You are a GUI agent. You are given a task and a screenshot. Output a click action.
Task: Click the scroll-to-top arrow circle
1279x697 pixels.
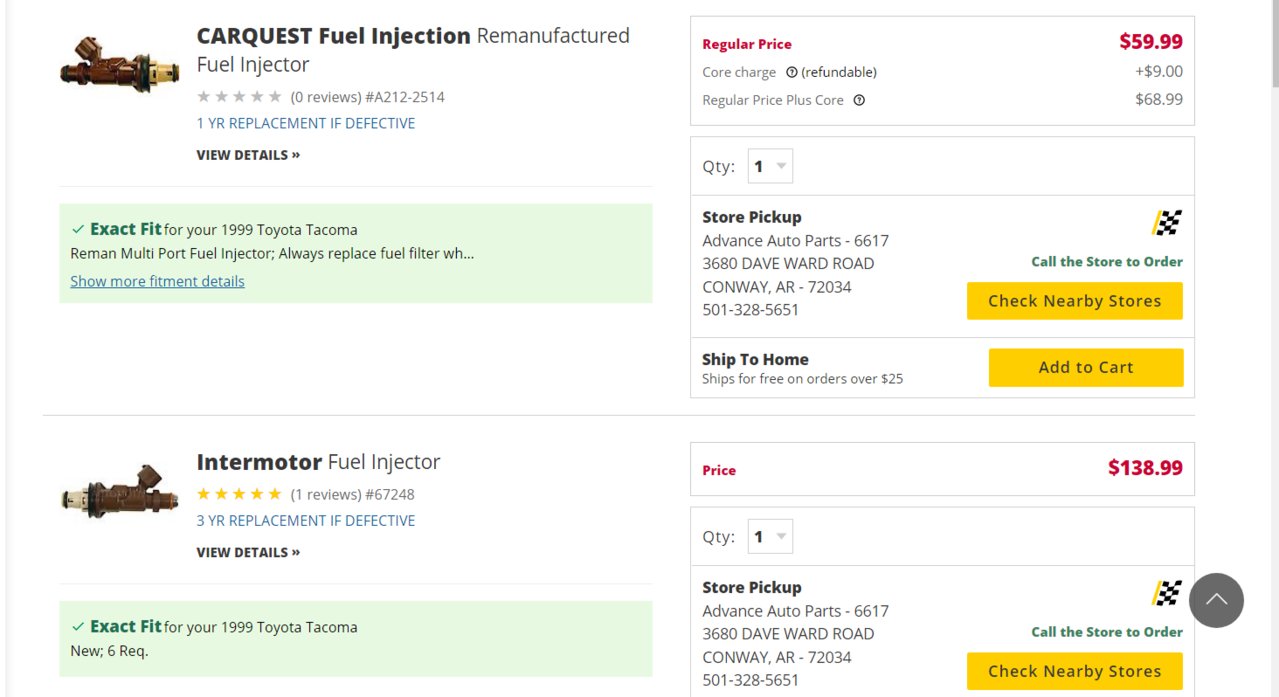[x=1216, y=600]
